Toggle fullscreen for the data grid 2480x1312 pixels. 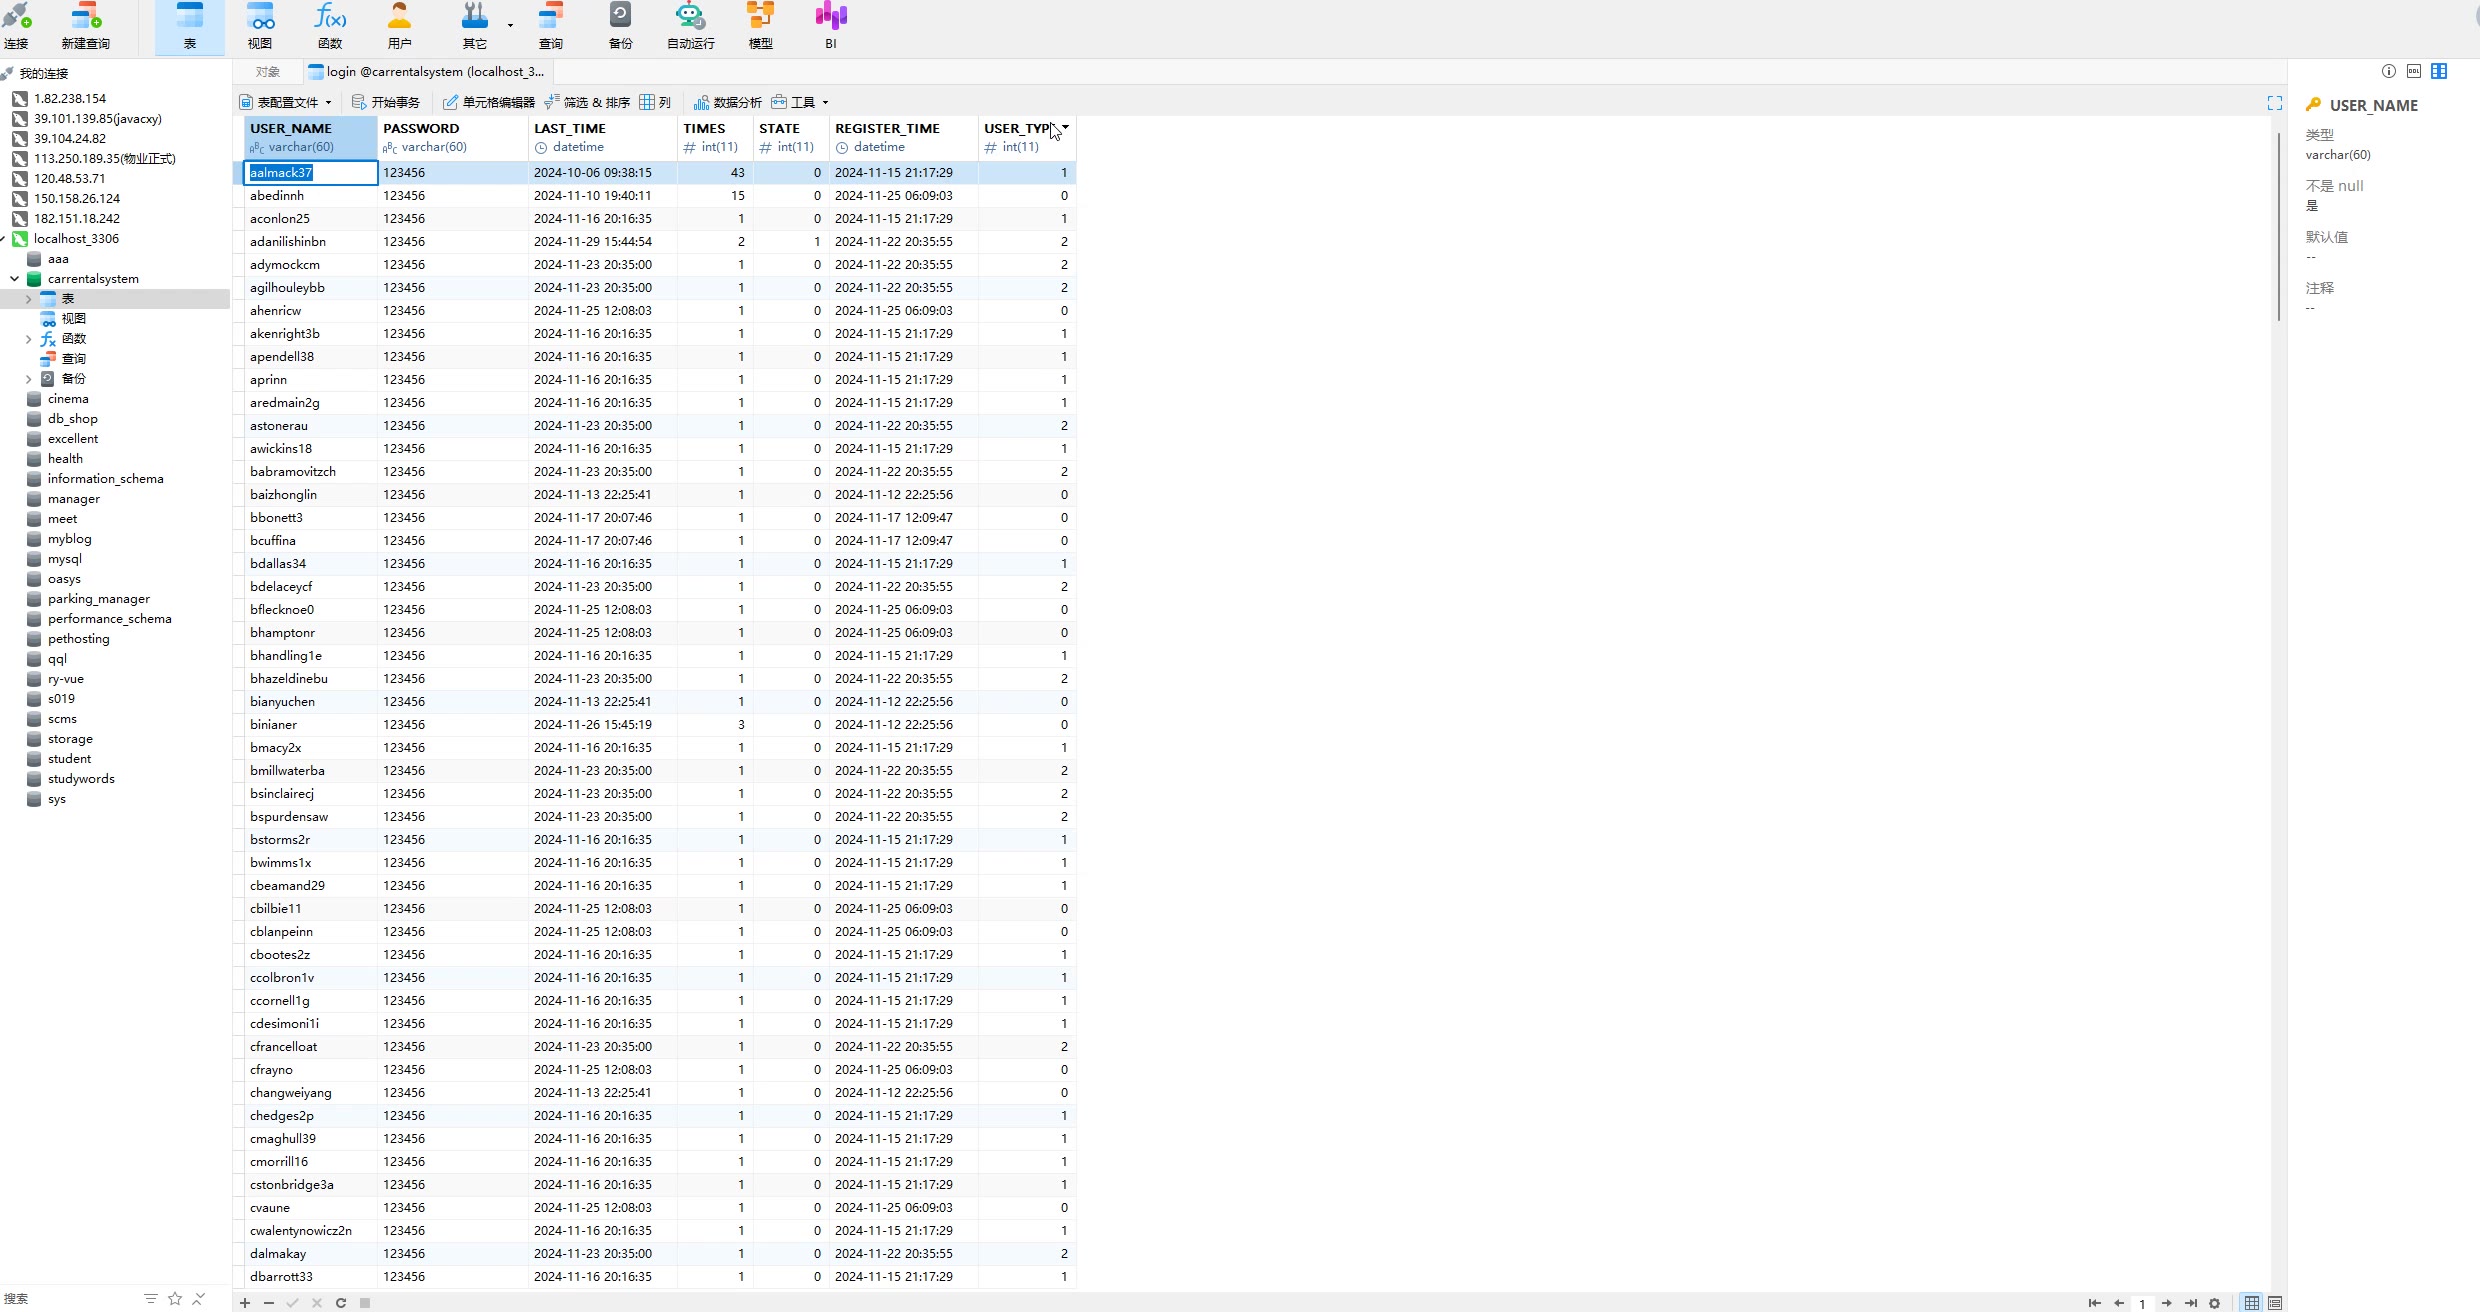pos(2275,103)
